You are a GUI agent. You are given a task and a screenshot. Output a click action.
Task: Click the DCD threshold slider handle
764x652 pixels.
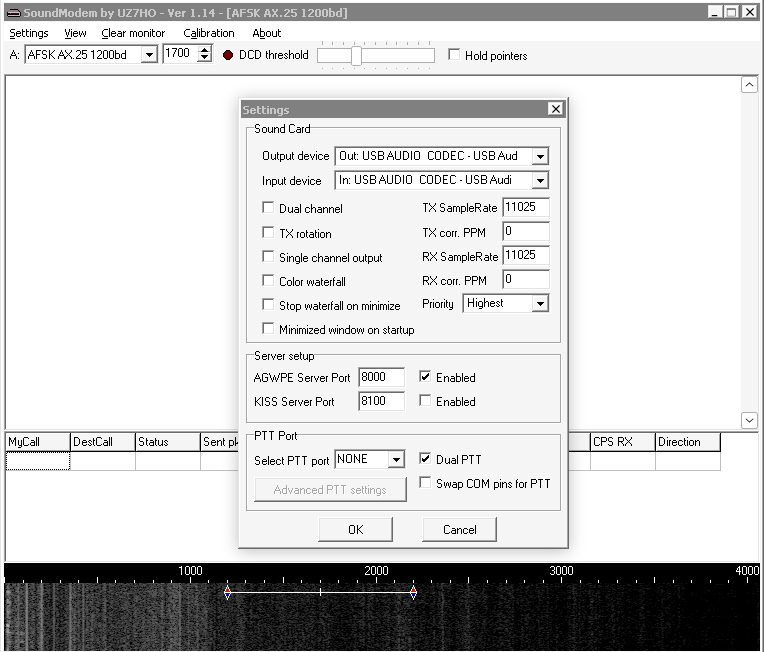click(x=356, y=56)
